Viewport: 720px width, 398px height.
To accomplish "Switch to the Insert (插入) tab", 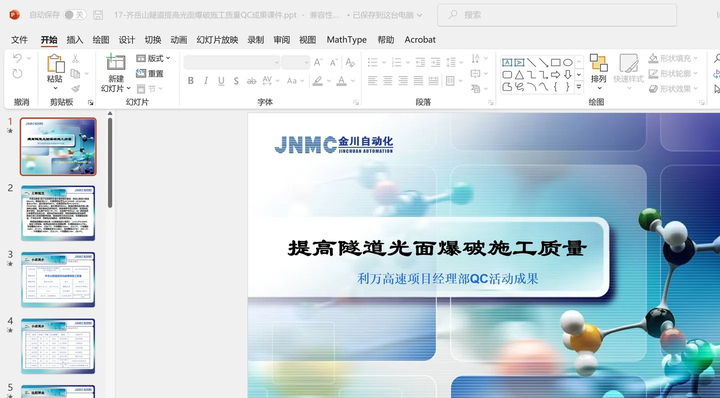I will click(x=75, y=40).
